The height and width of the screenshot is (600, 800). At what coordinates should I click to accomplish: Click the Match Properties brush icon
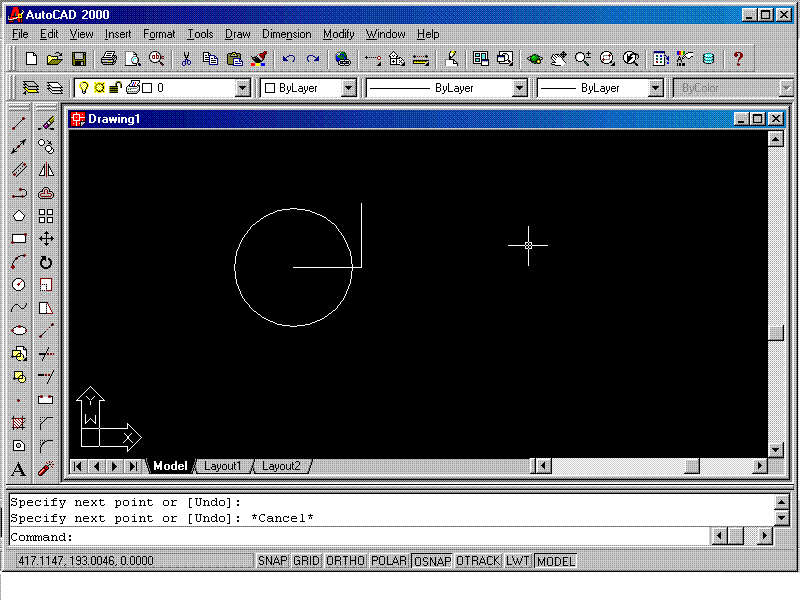pos(259,59)
